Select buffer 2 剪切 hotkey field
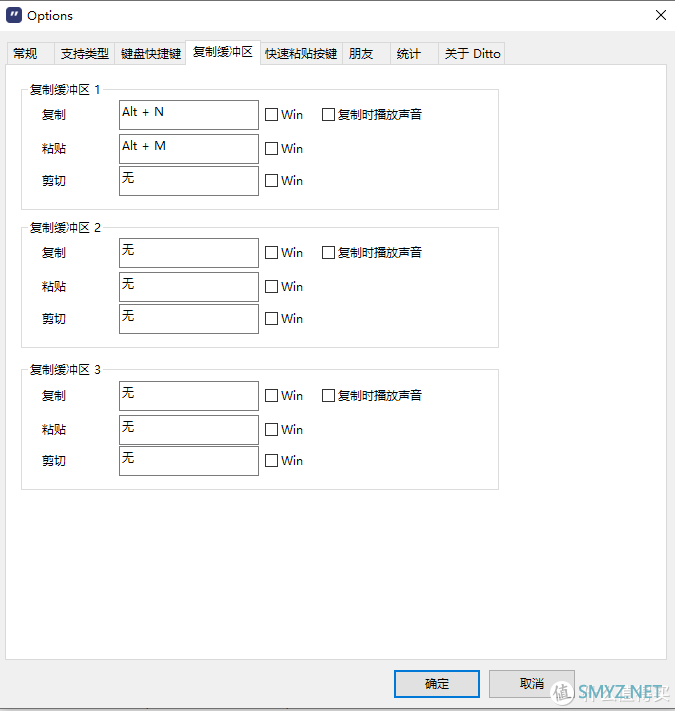The width and height of the screenshot is (675, 711). coord(189,319)
